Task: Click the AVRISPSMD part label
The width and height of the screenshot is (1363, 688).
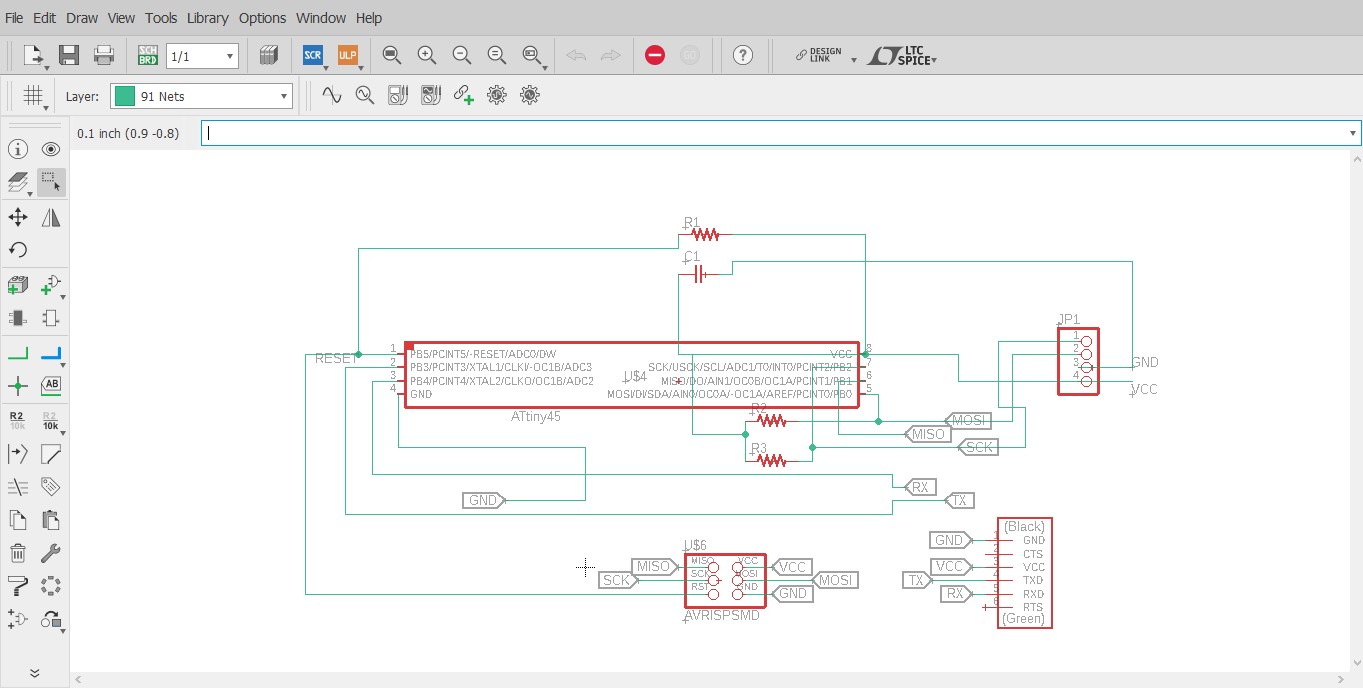Action: click(722, 616)
